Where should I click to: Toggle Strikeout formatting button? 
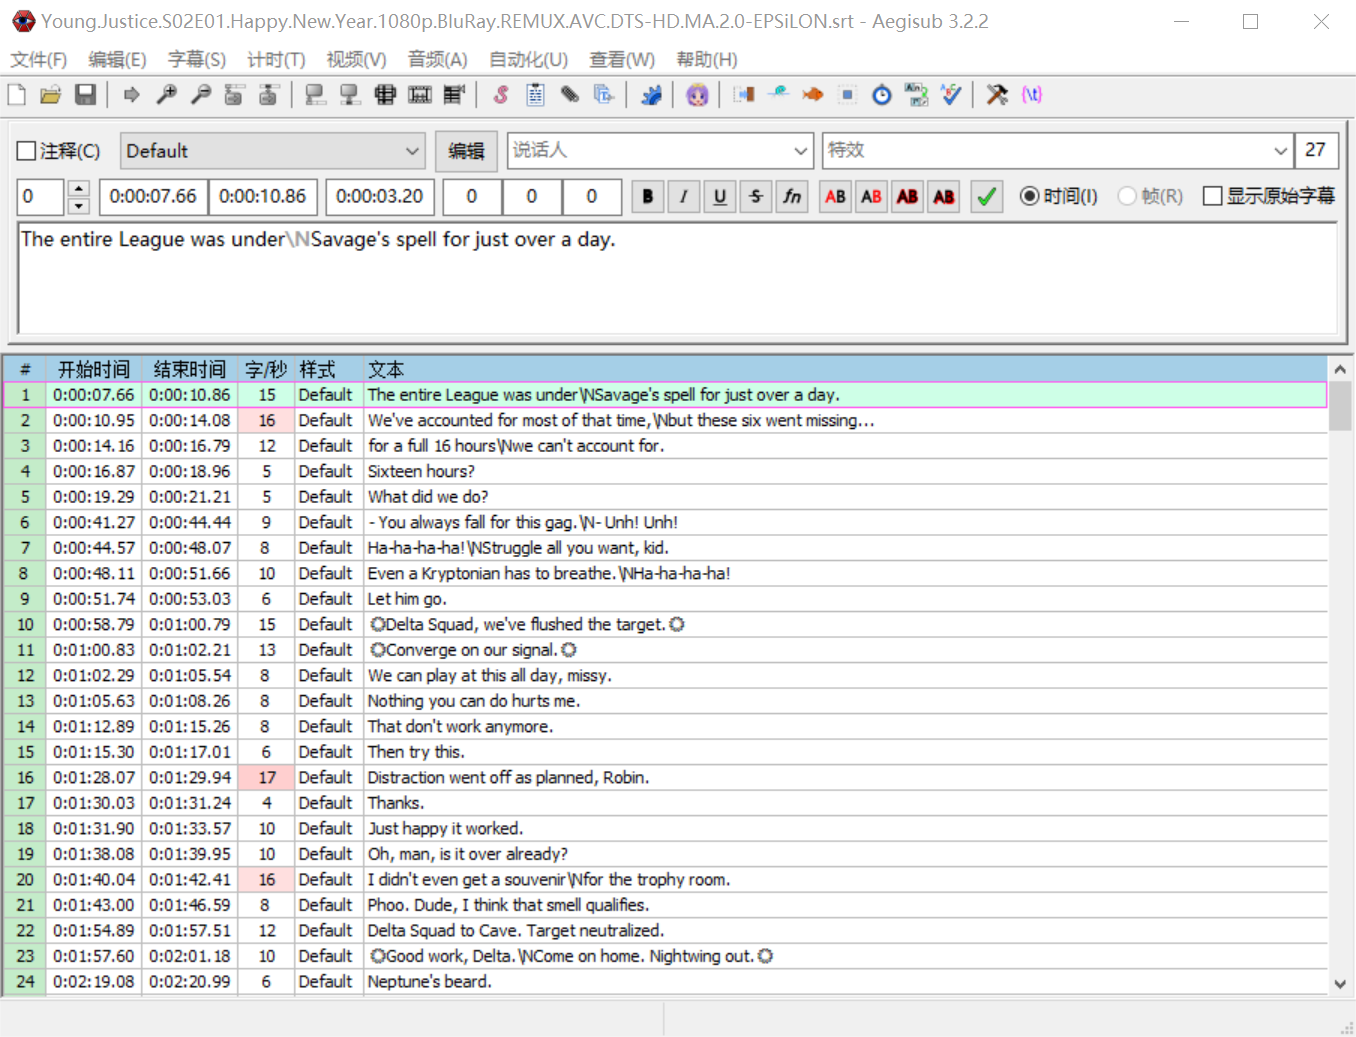[x=756, y=196]
